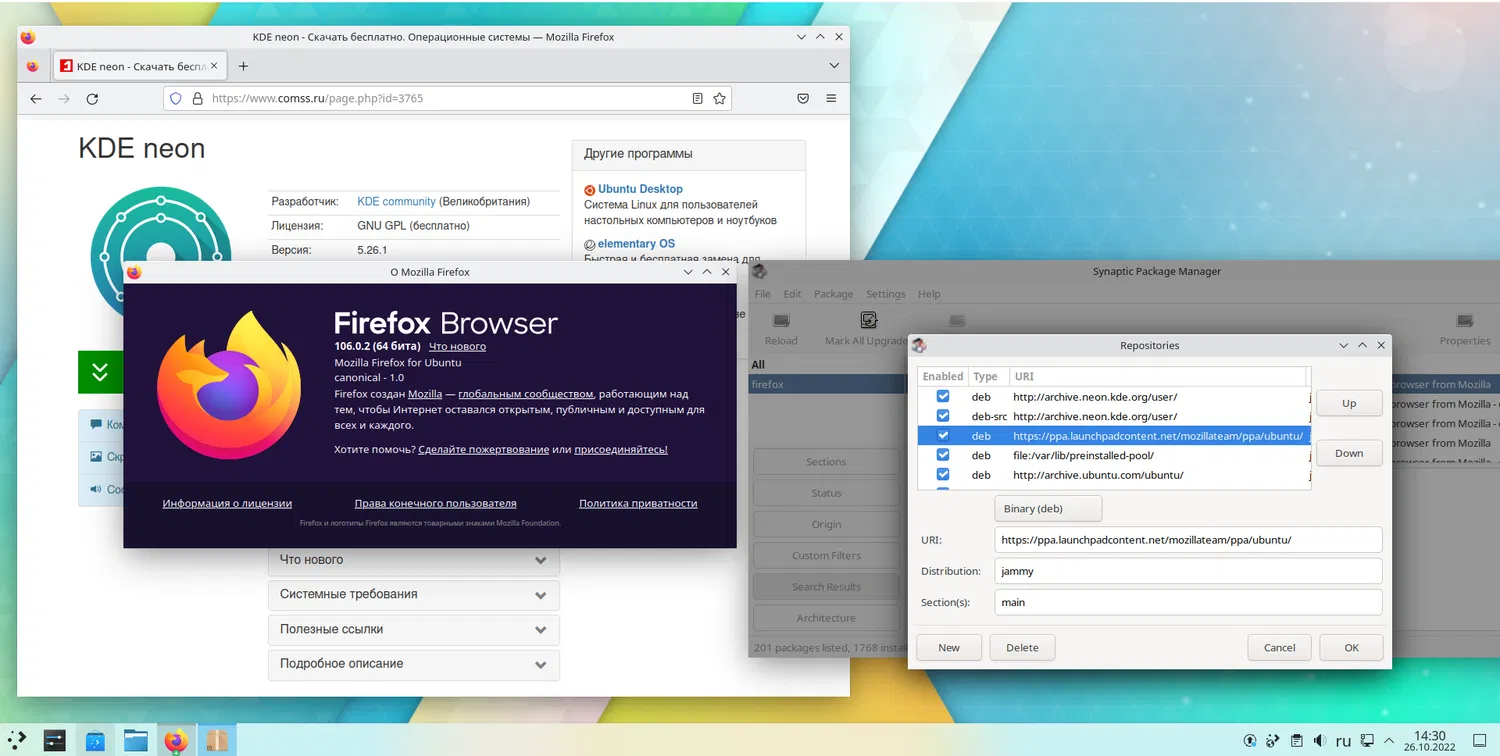Switch keyboard layout using the ru indicator
Viewport: 1500px width, 756px height.
[1343, 741]
